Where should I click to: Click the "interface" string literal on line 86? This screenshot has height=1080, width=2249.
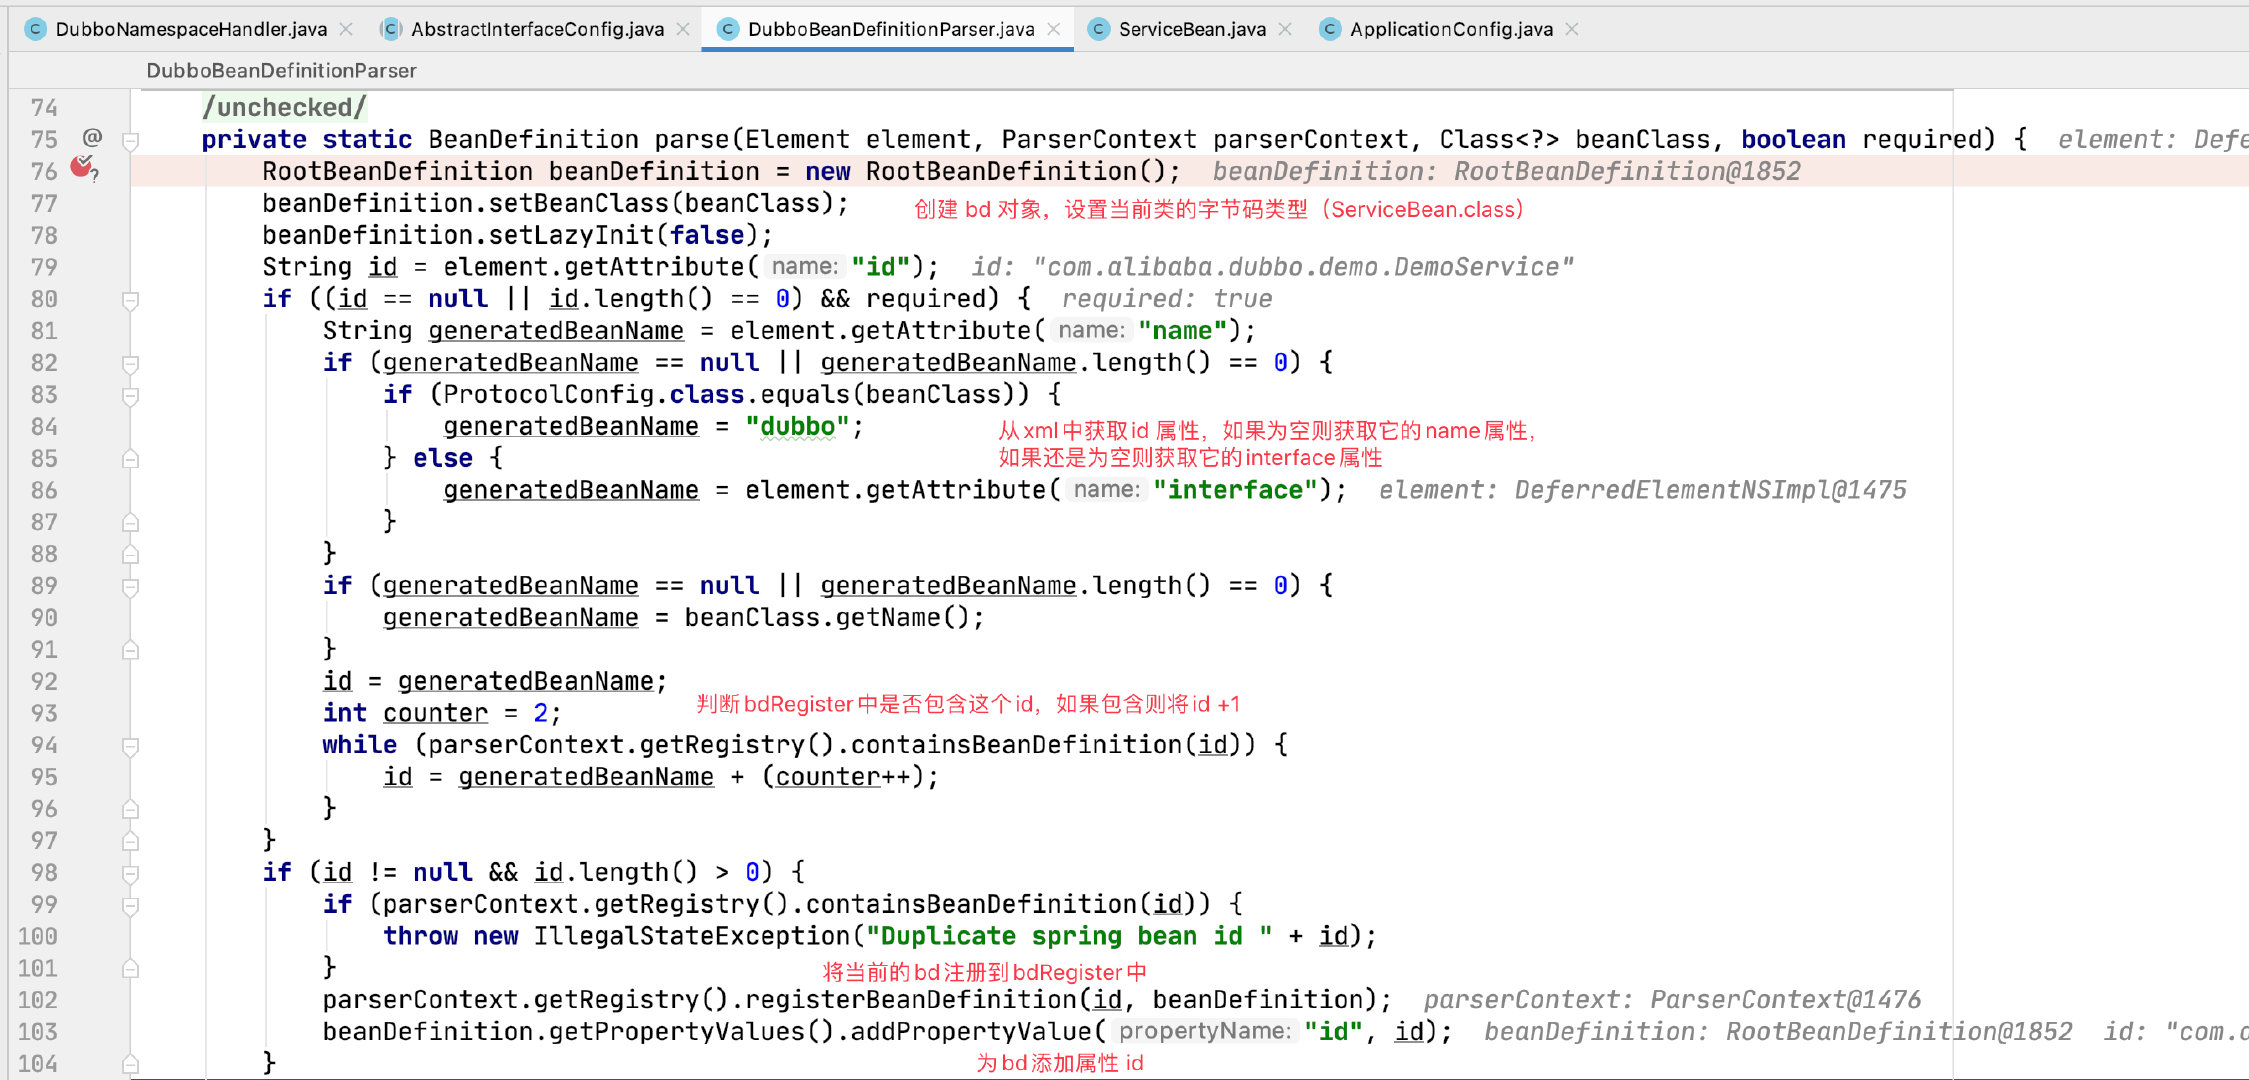tap(1236, 490)
